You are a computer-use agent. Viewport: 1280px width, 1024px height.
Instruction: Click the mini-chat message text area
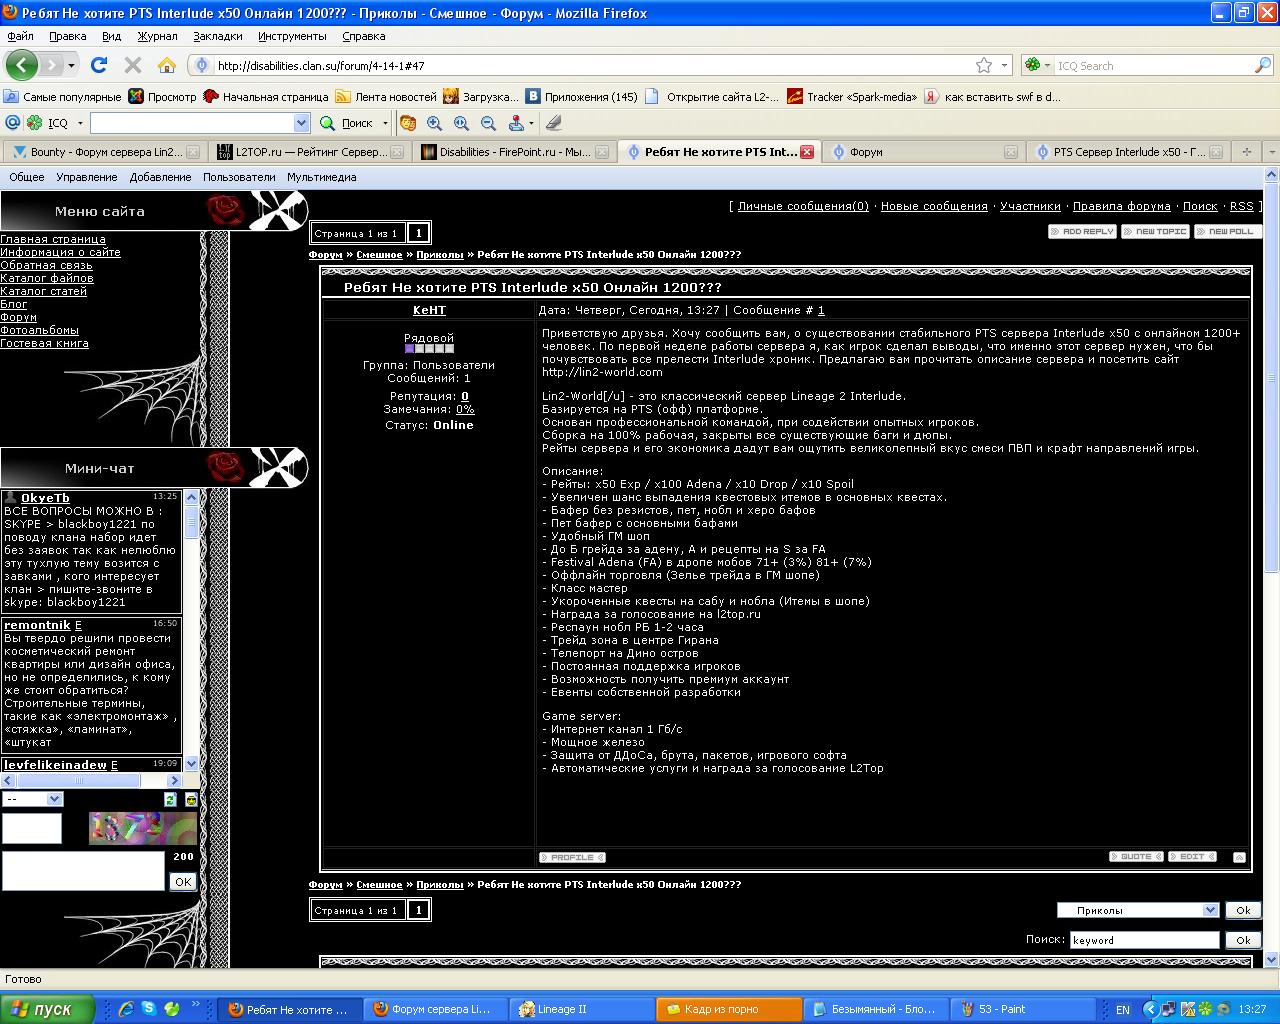click(83, 870)
